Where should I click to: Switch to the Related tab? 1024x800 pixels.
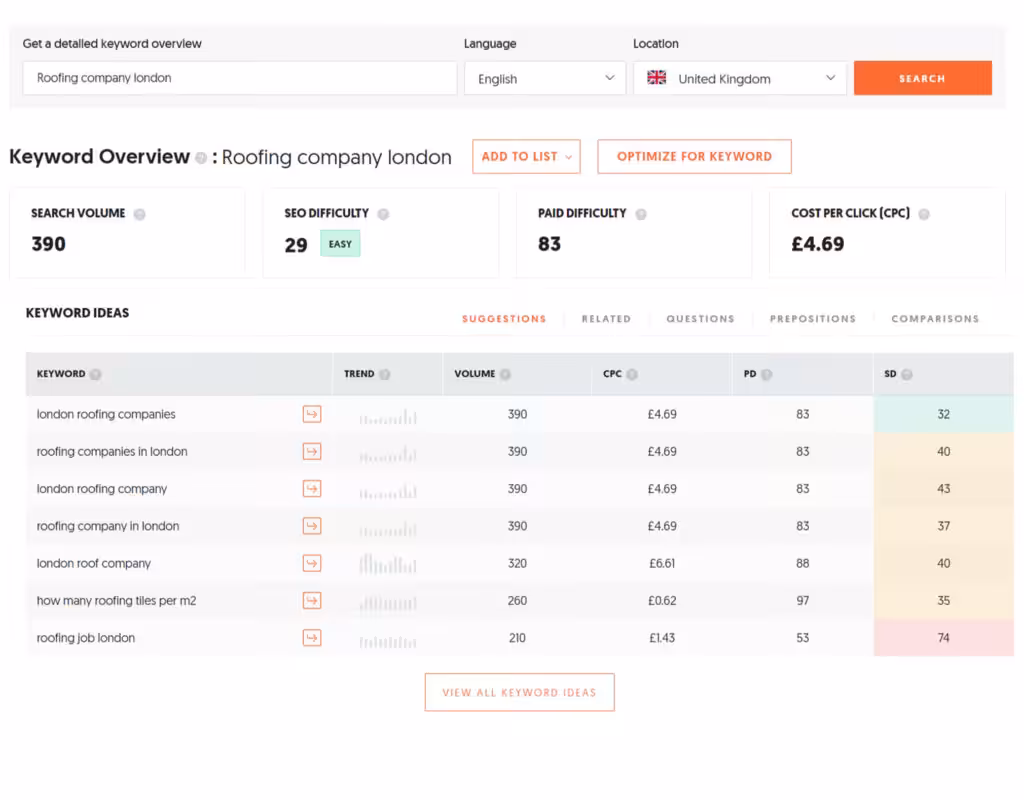606,319
